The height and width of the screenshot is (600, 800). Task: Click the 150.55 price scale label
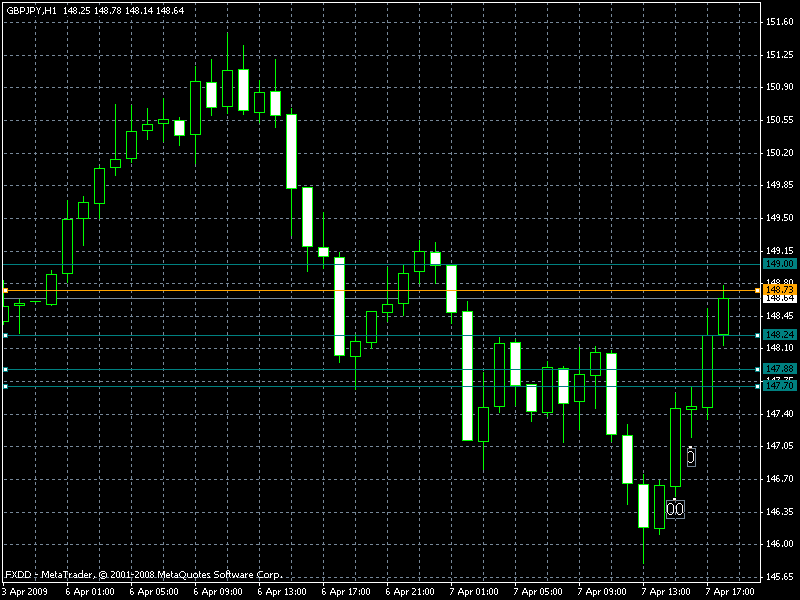point(780,120)
